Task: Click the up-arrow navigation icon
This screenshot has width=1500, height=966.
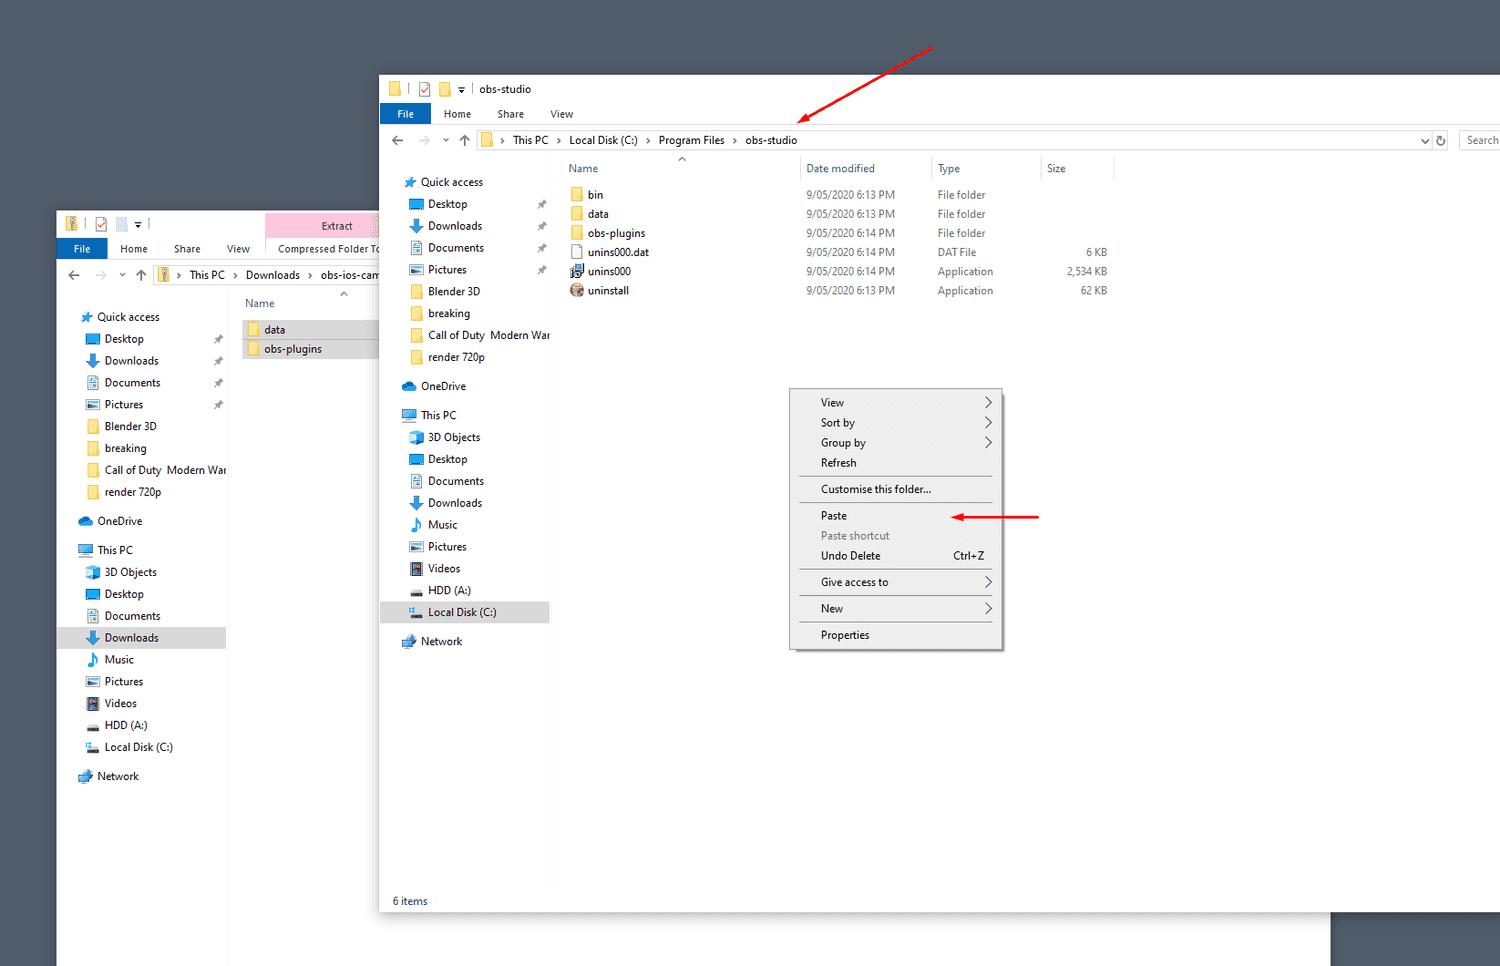Action: tap(464, 140)
